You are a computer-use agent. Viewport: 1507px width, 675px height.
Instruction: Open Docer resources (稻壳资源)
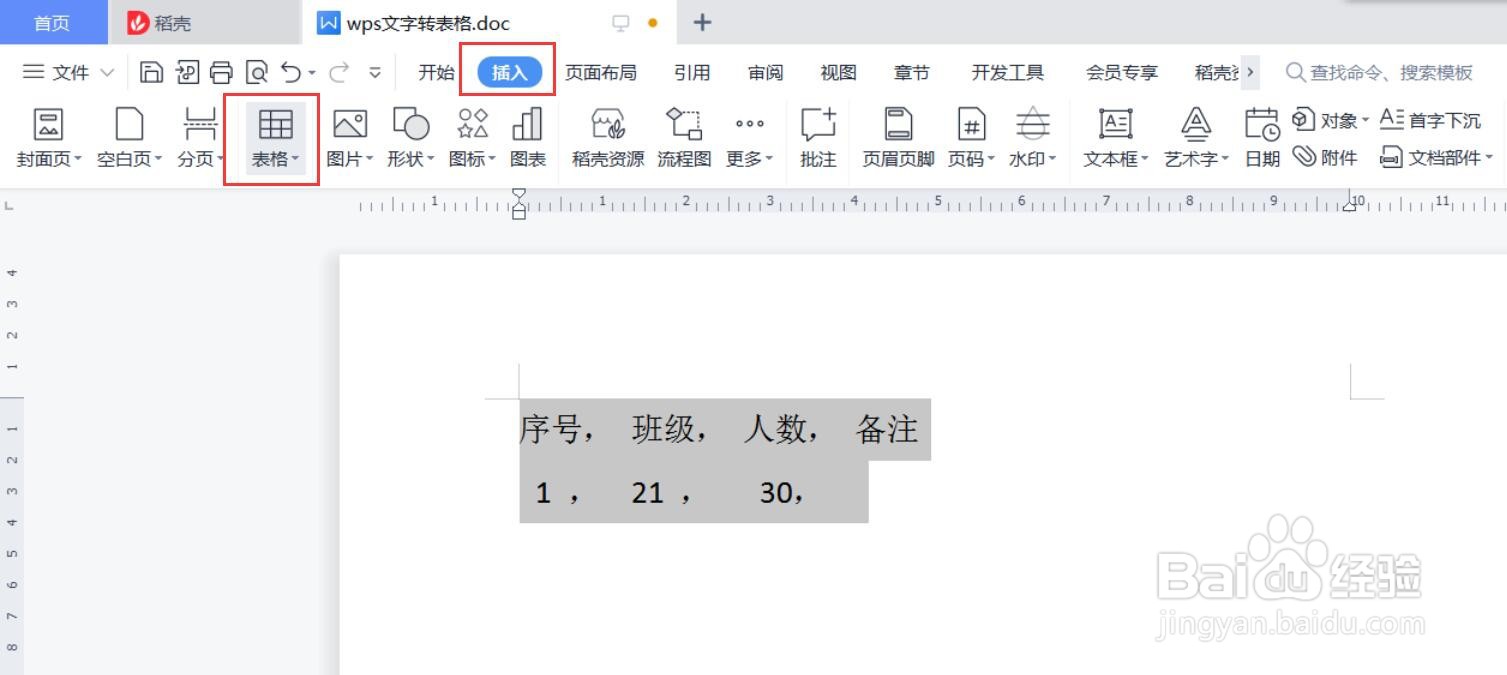608,137
